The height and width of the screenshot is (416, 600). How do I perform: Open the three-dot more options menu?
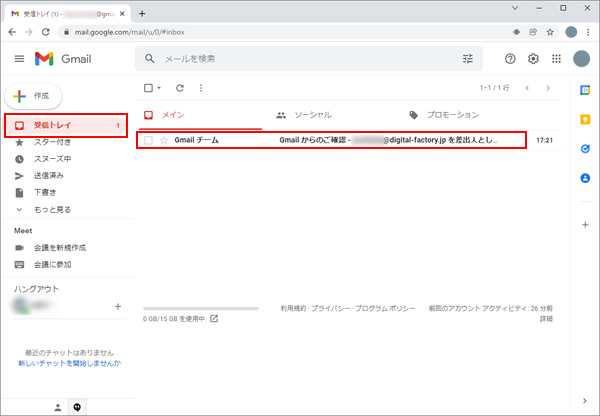[x=200, y=88]
